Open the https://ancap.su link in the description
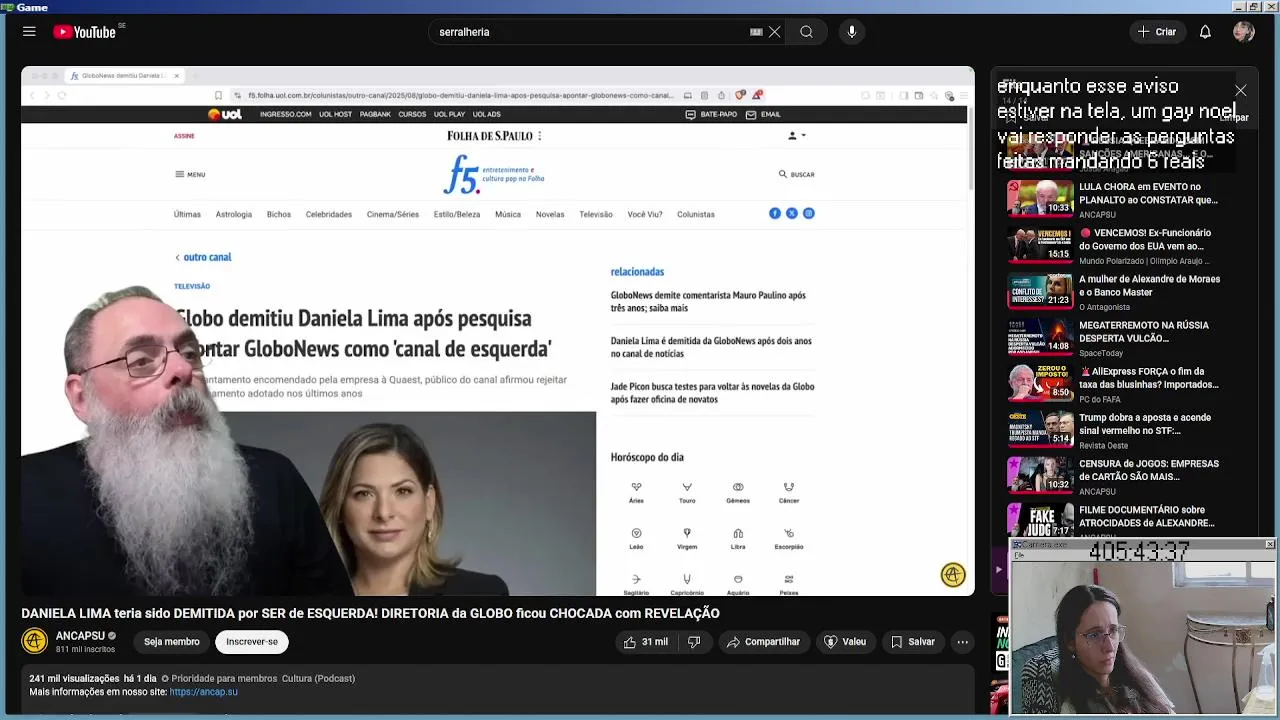 click(203, 692)
